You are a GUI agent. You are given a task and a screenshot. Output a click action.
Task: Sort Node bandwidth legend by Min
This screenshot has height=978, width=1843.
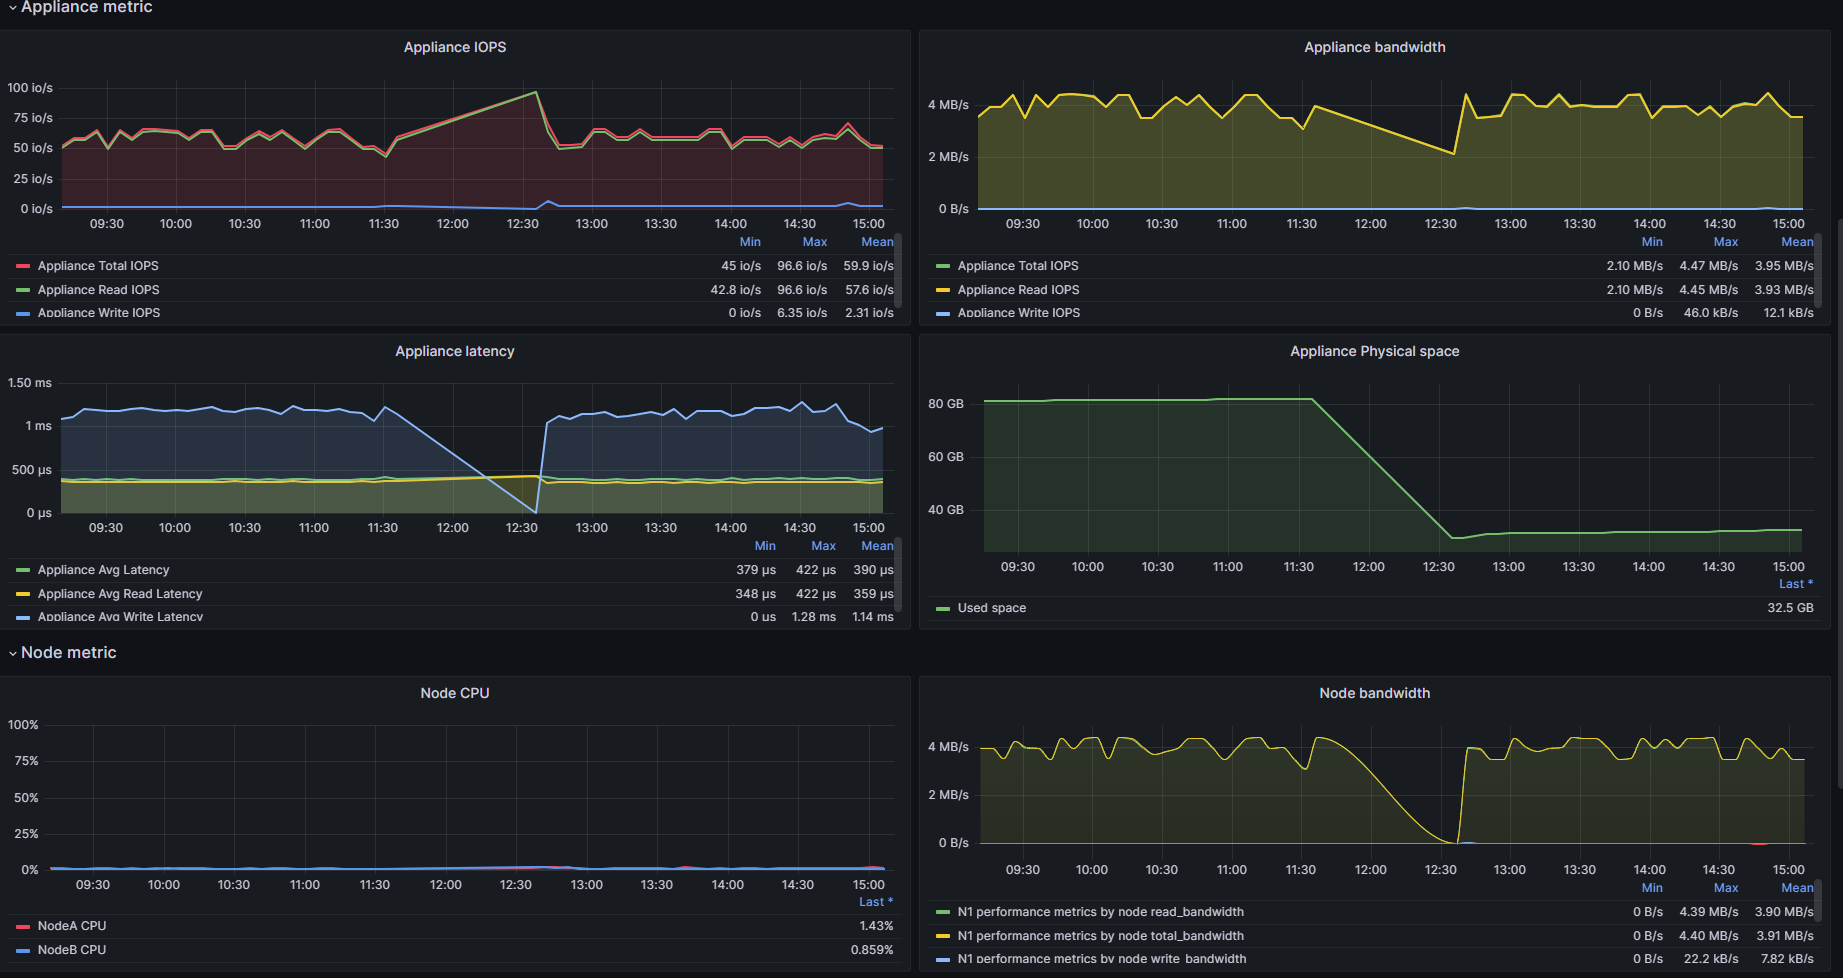point(1652,888)
